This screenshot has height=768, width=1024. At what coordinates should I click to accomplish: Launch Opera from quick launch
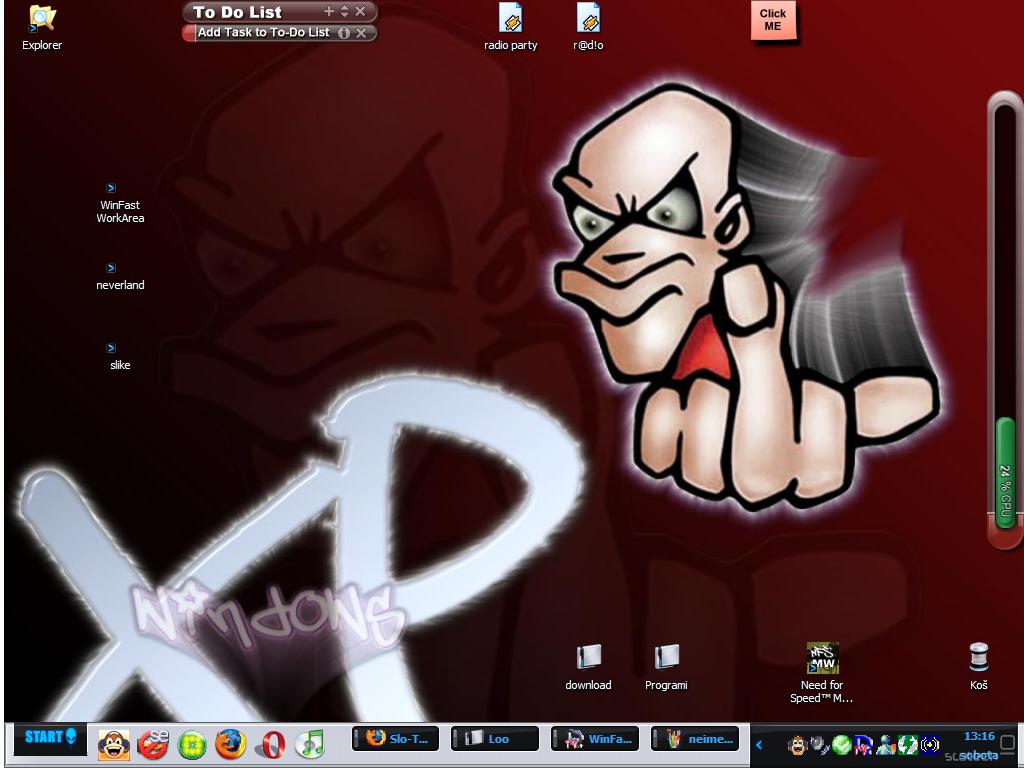[271, 744]
